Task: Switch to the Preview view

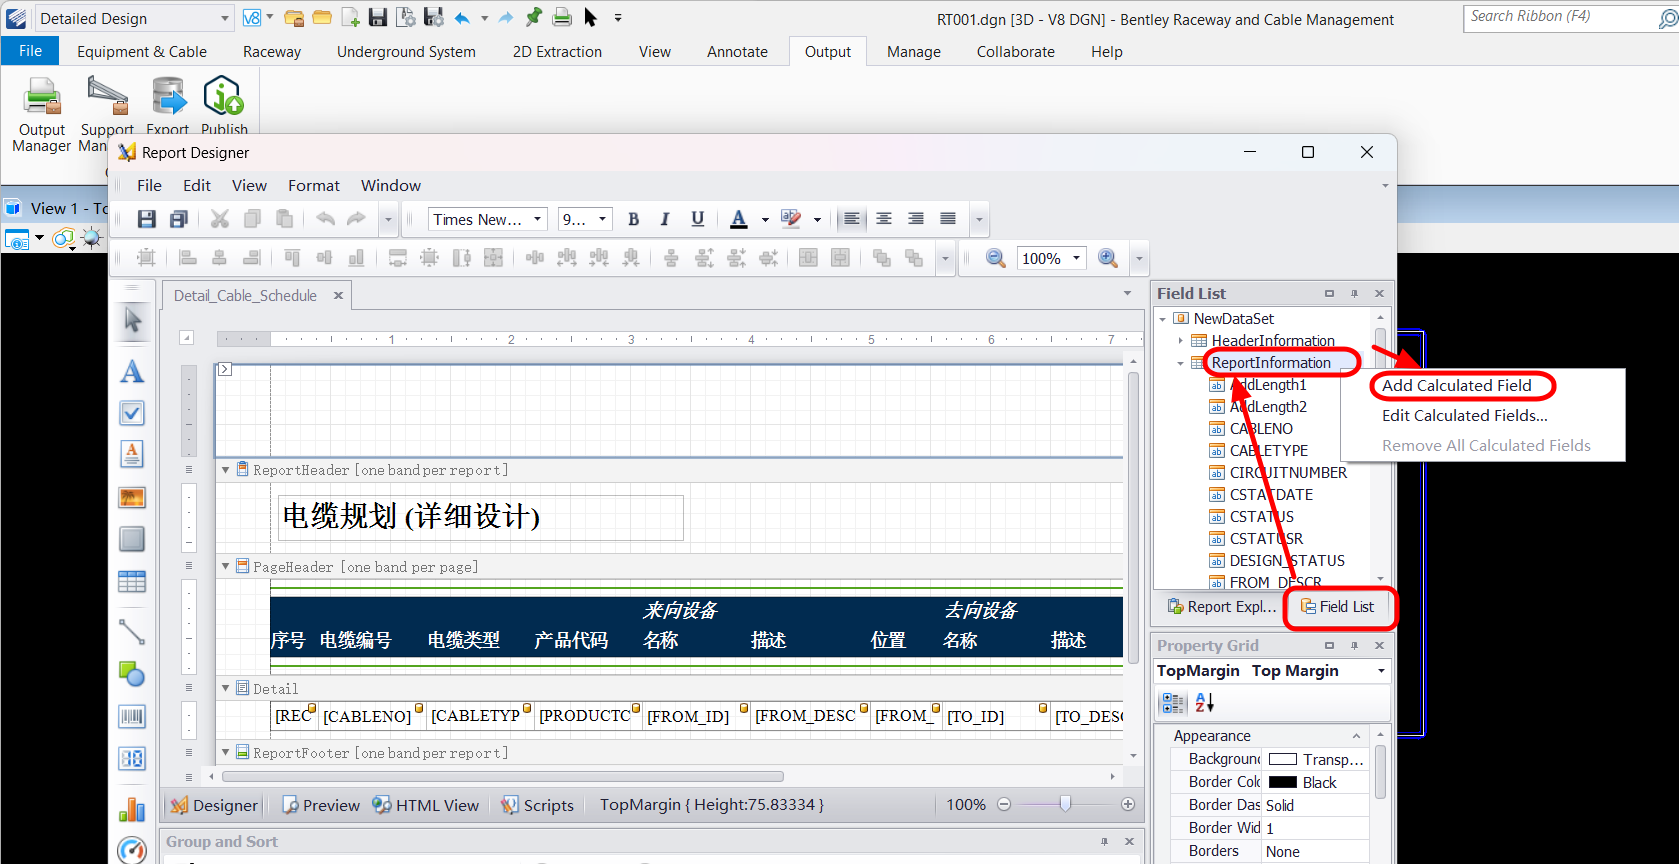Action: (x=321, y=805)
